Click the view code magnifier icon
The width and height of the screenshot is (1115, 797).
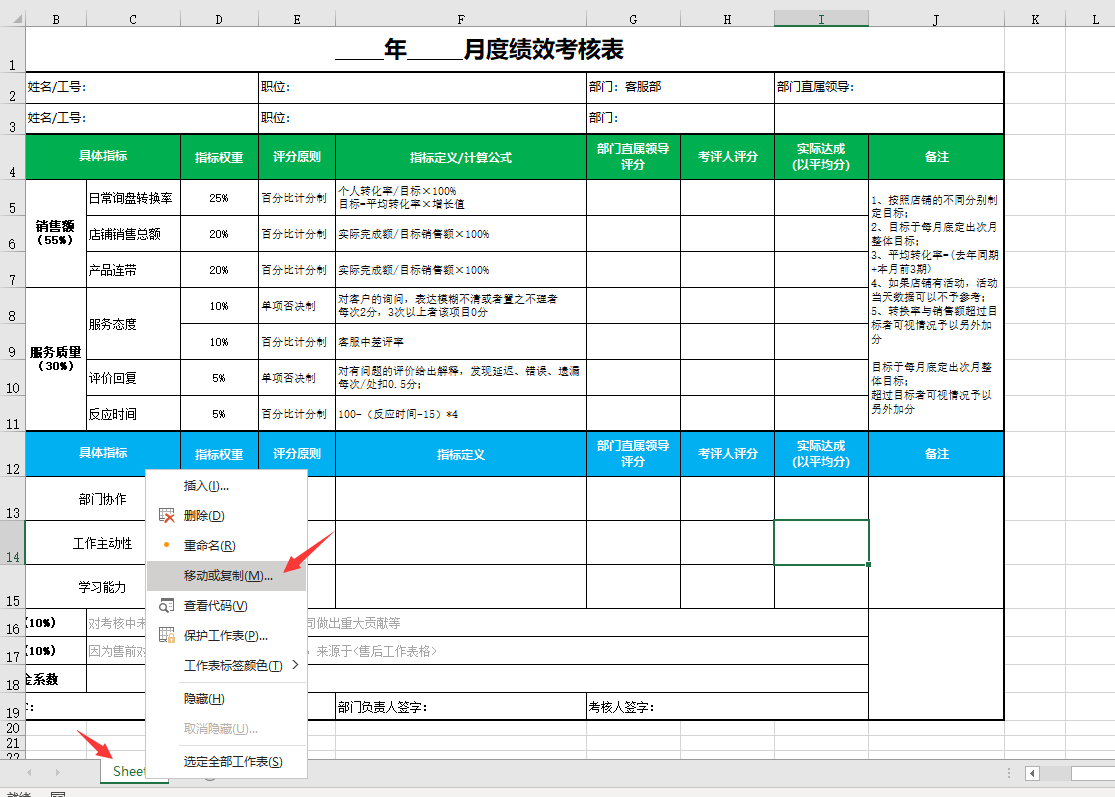(166, 606)
